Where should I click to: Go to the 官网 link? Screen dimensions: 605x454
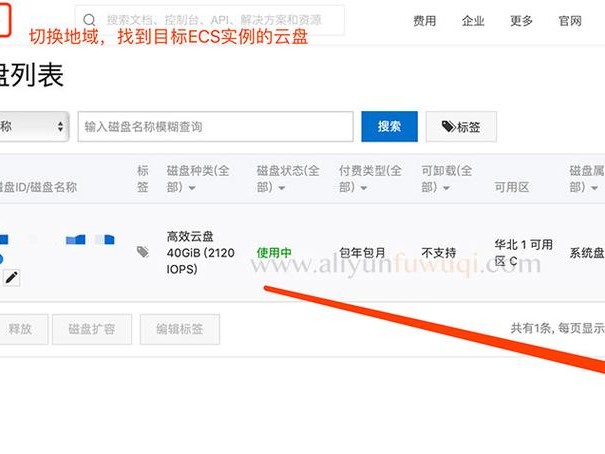tap(570, 21)
